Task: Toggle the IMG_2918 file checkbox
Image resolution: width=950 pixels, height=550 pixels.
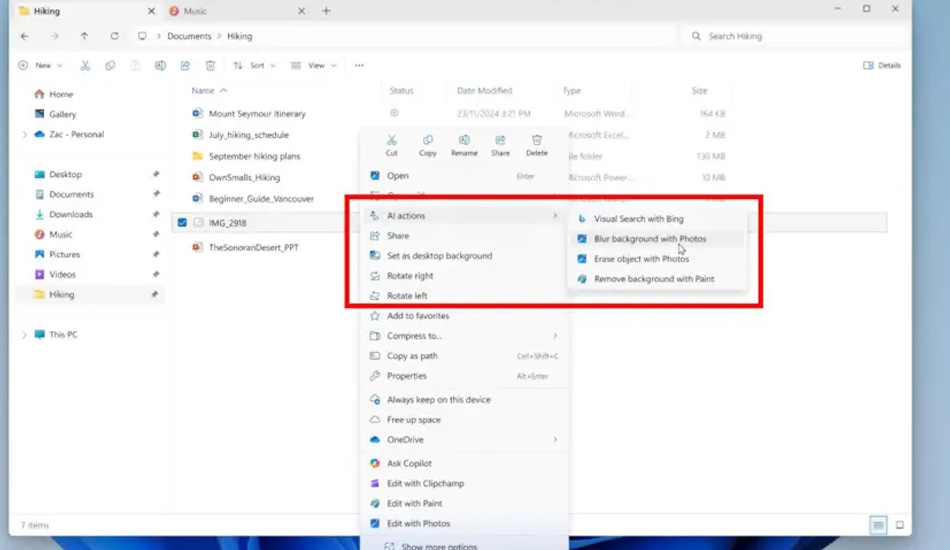Action: pos(182,223)
